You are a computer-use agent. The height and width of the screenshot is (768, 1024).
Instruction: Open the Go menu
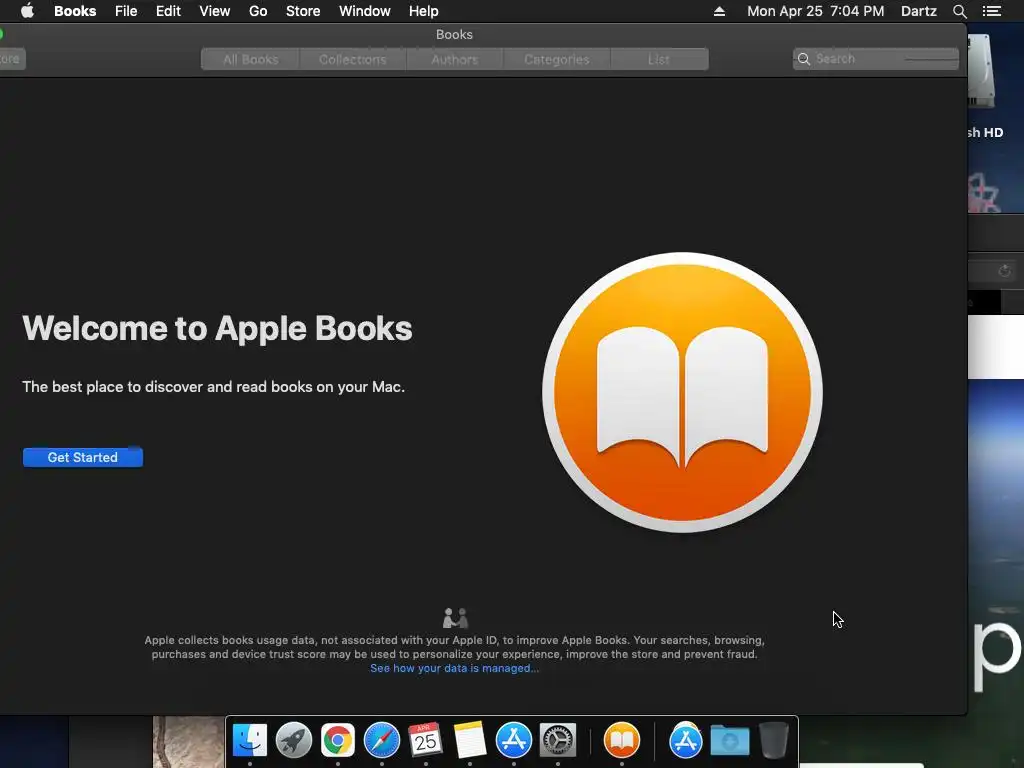[x=258, y=11]
